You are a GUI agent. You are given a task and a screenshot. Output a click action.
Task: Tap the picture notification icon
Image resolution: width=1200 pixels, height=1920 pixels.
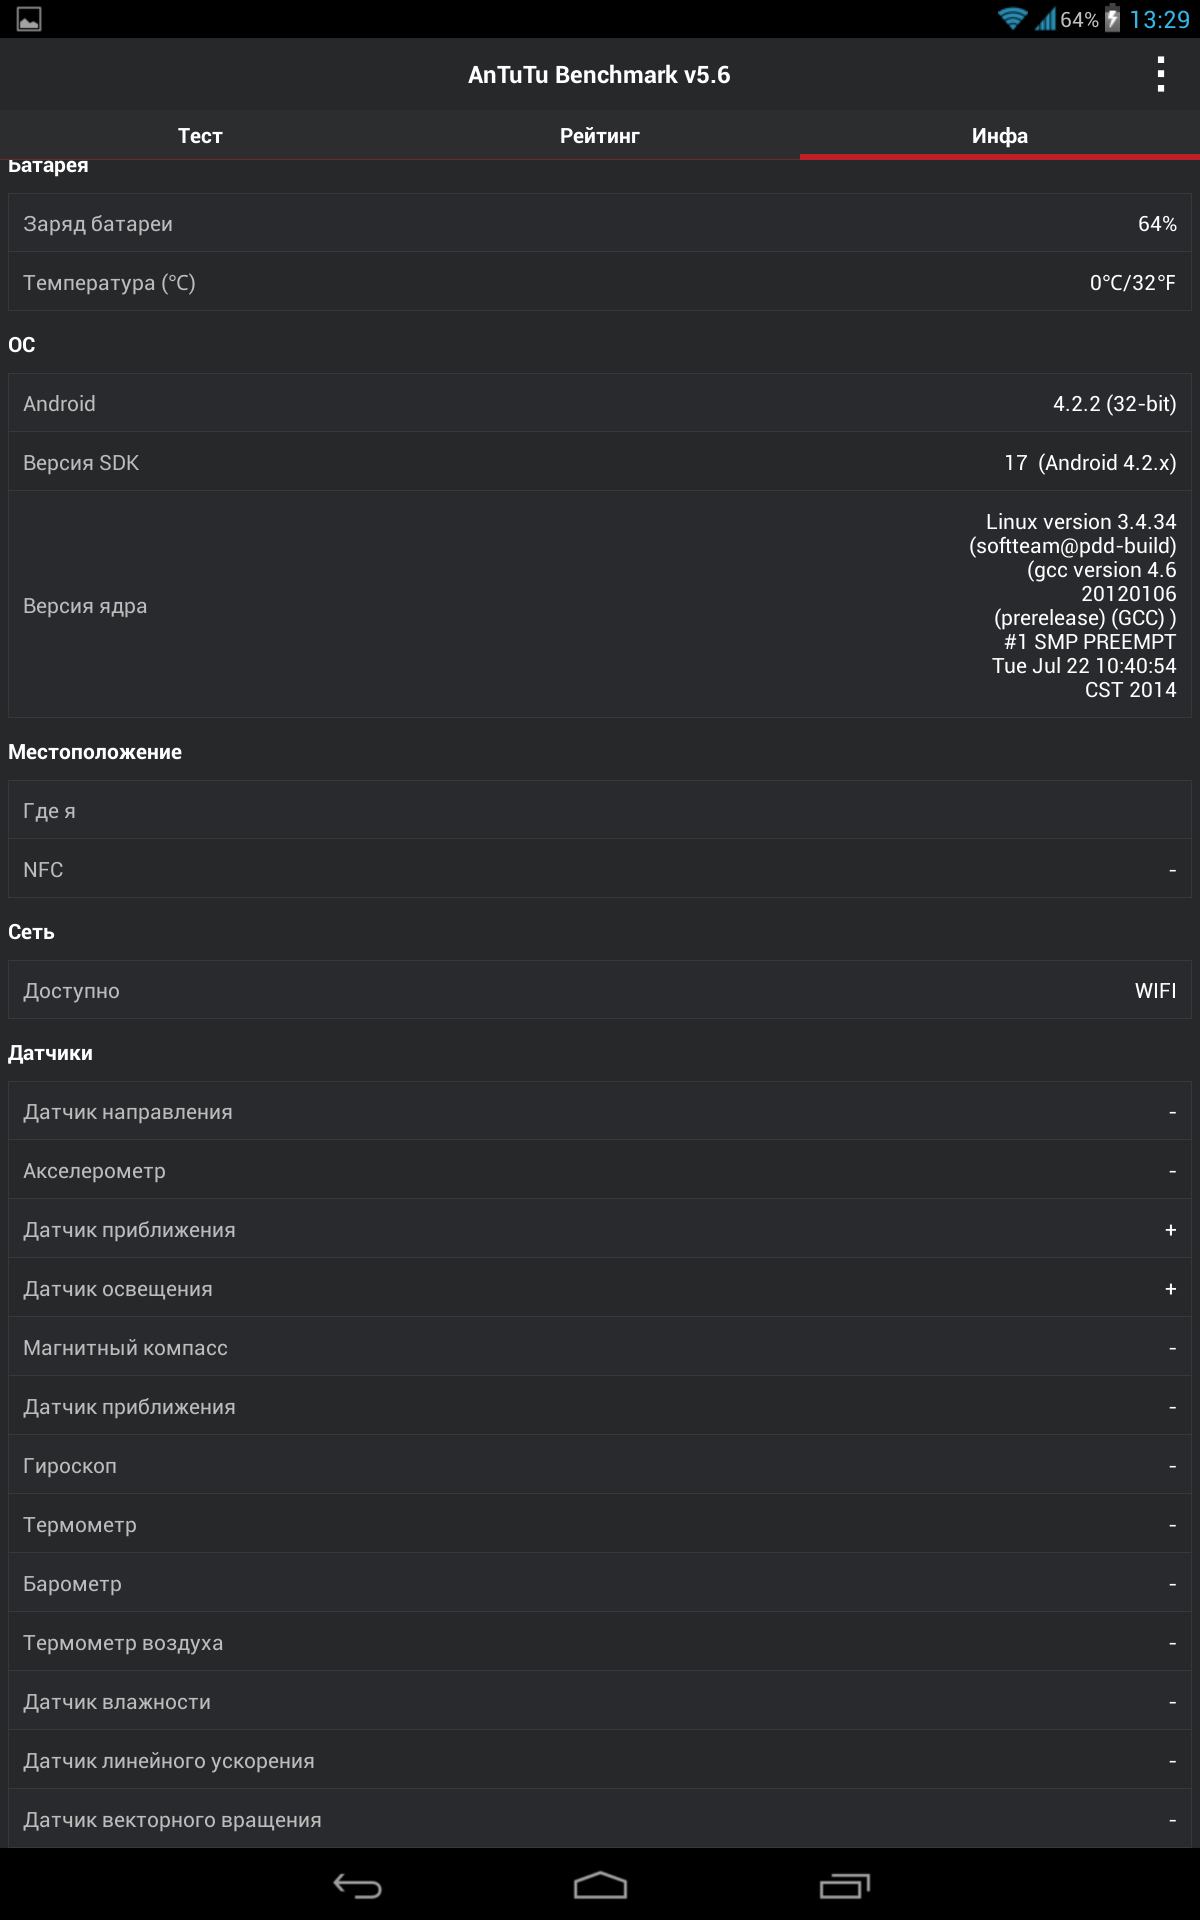tap(29, 19)
